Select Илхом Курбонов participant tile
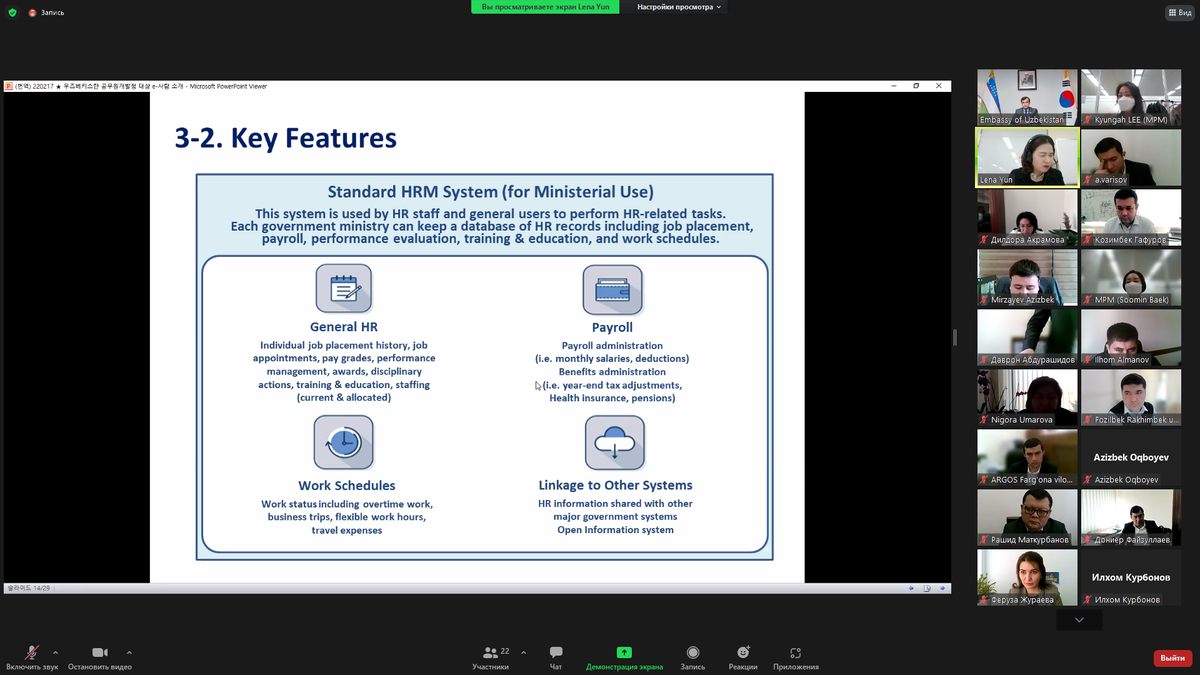 (x=1131, y=577)
